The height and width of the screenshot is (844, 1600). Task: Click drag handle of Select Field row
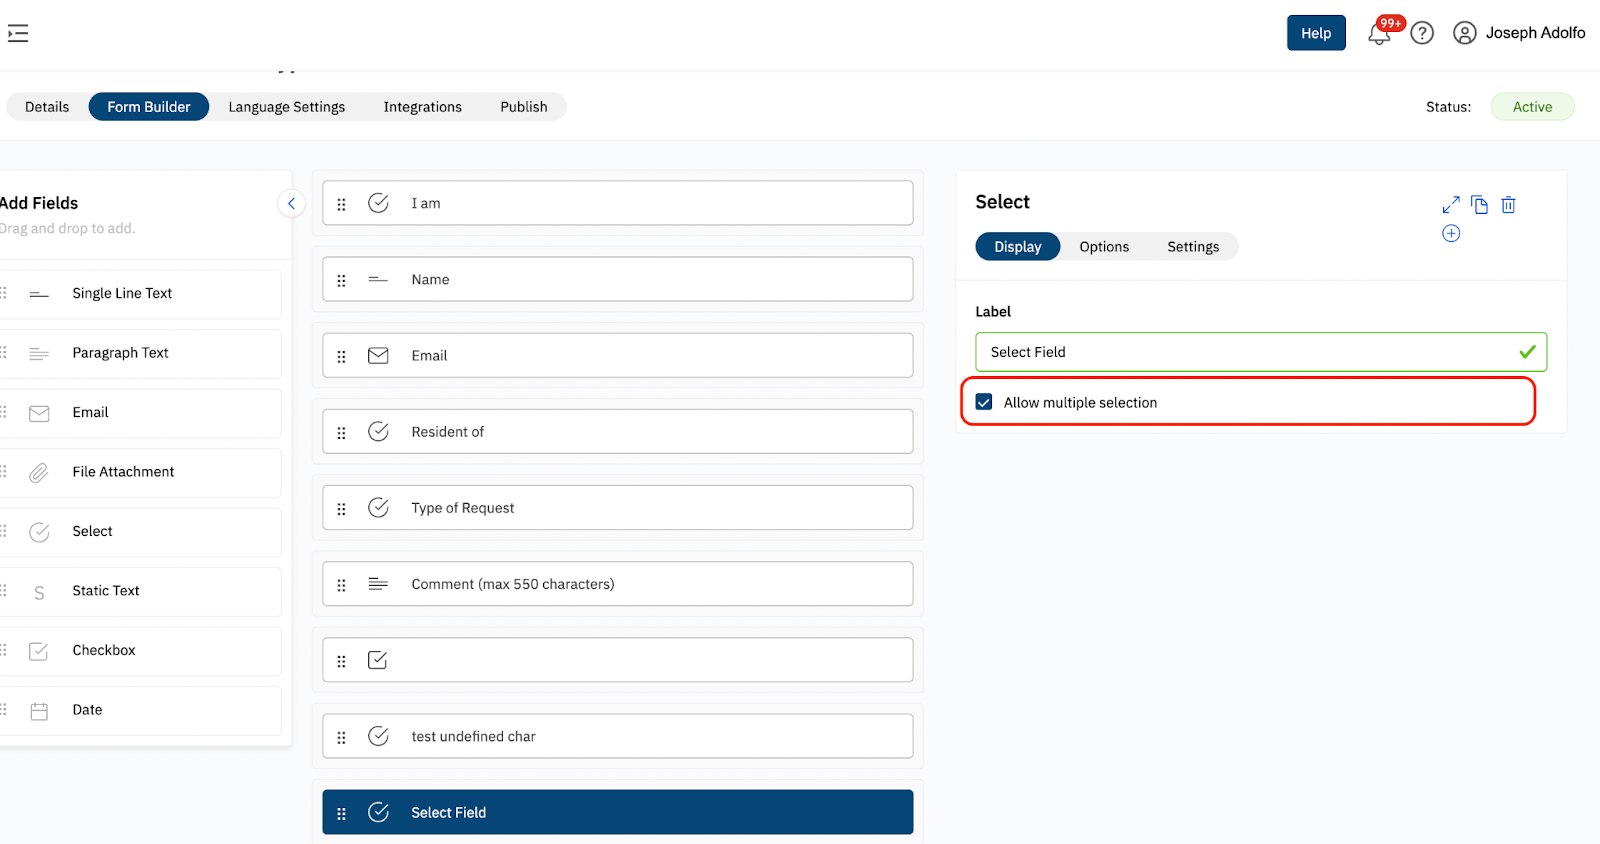click(341, 813)
